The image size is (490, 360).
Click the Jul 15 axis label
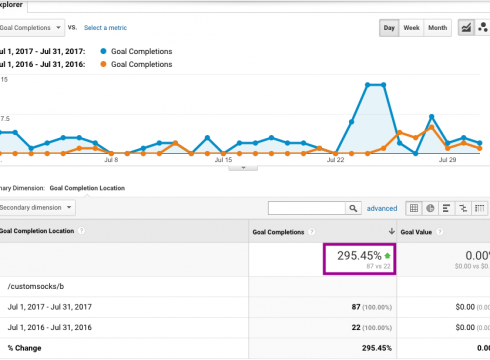[223, 160]
